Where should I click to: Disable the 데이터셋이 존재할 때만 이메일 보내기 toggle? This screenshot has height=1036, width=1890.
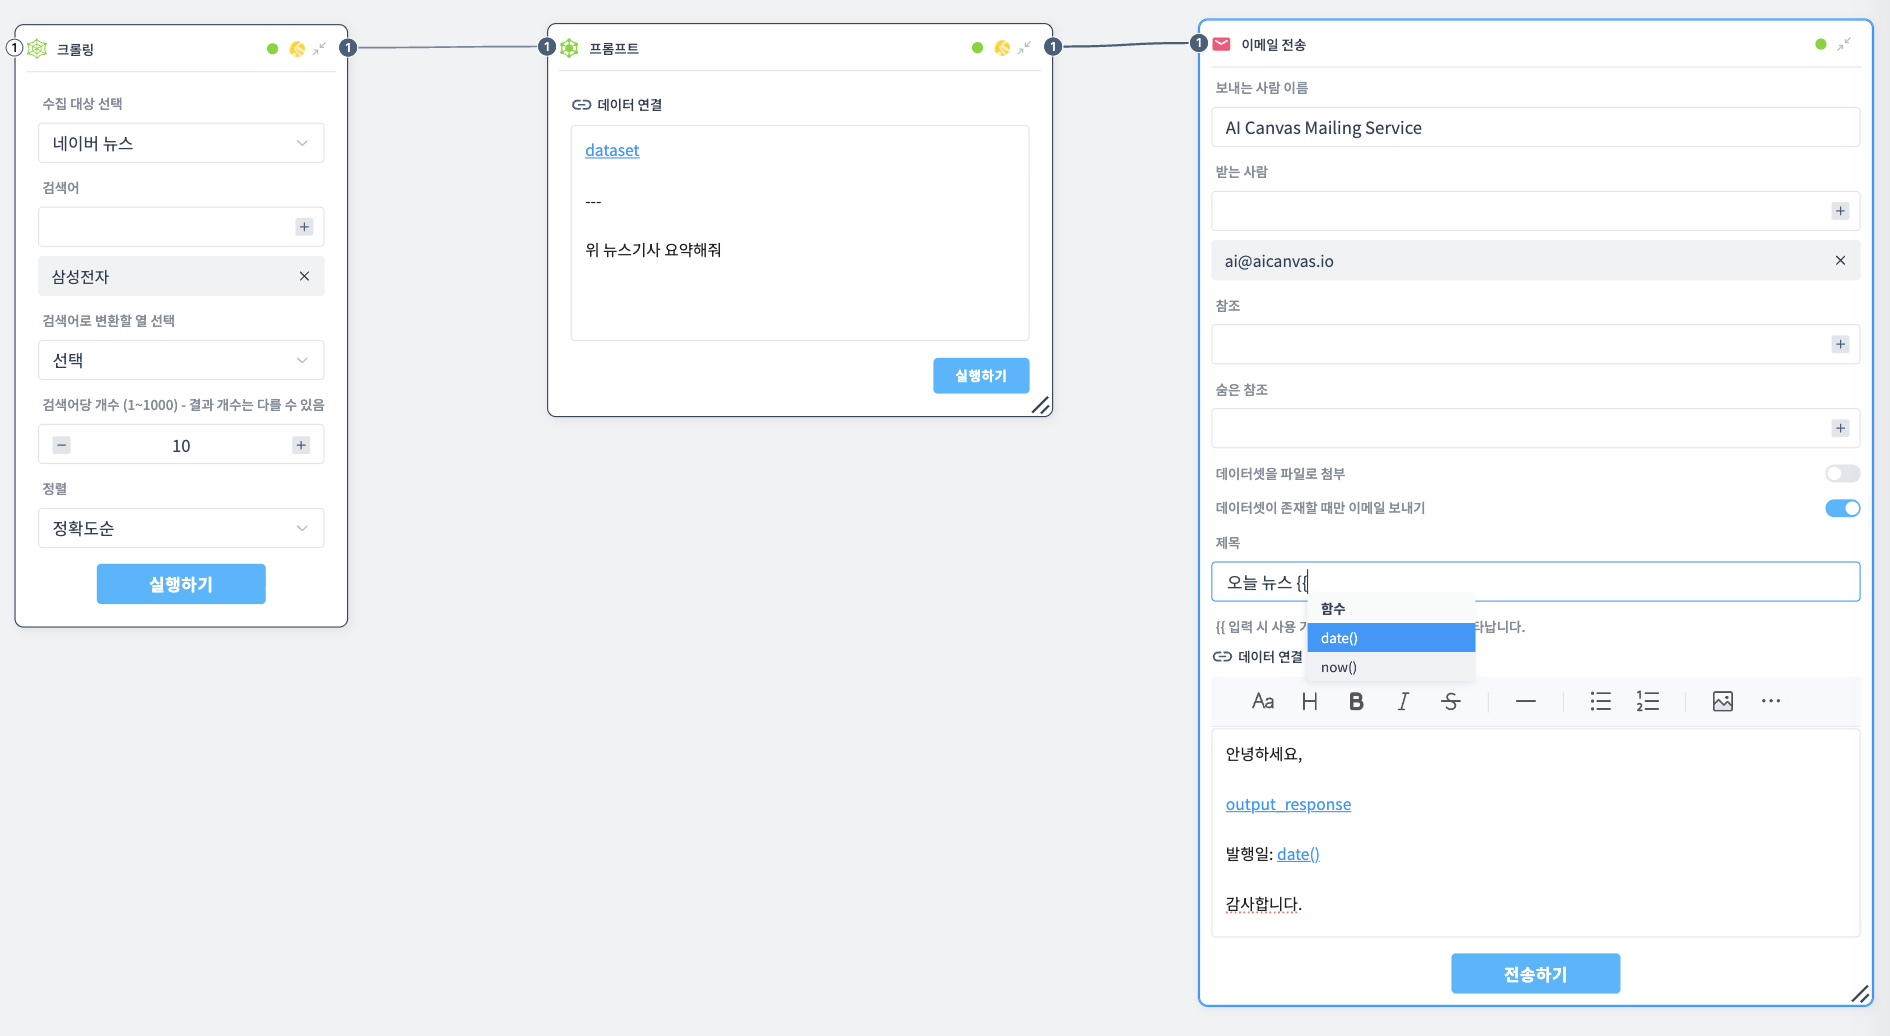pos(1841,508)
